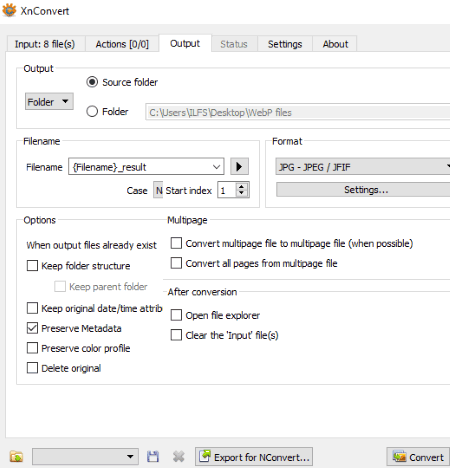Check Clear the 'Input' file(s)
This screenshot has width=450, height=468.
tap(176, 335)
